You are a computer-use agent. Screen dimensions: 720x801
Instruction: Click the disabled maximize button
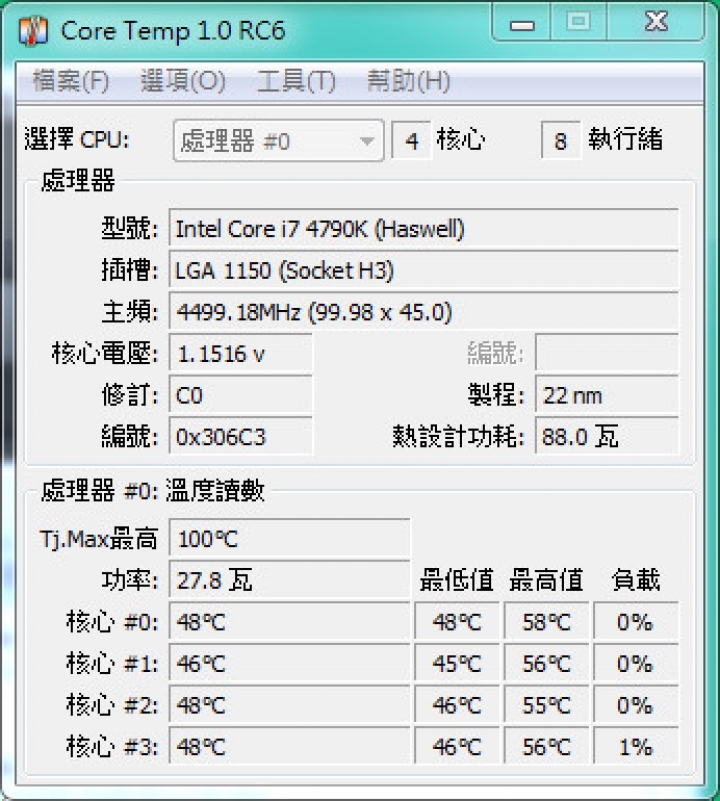[578, 22]
